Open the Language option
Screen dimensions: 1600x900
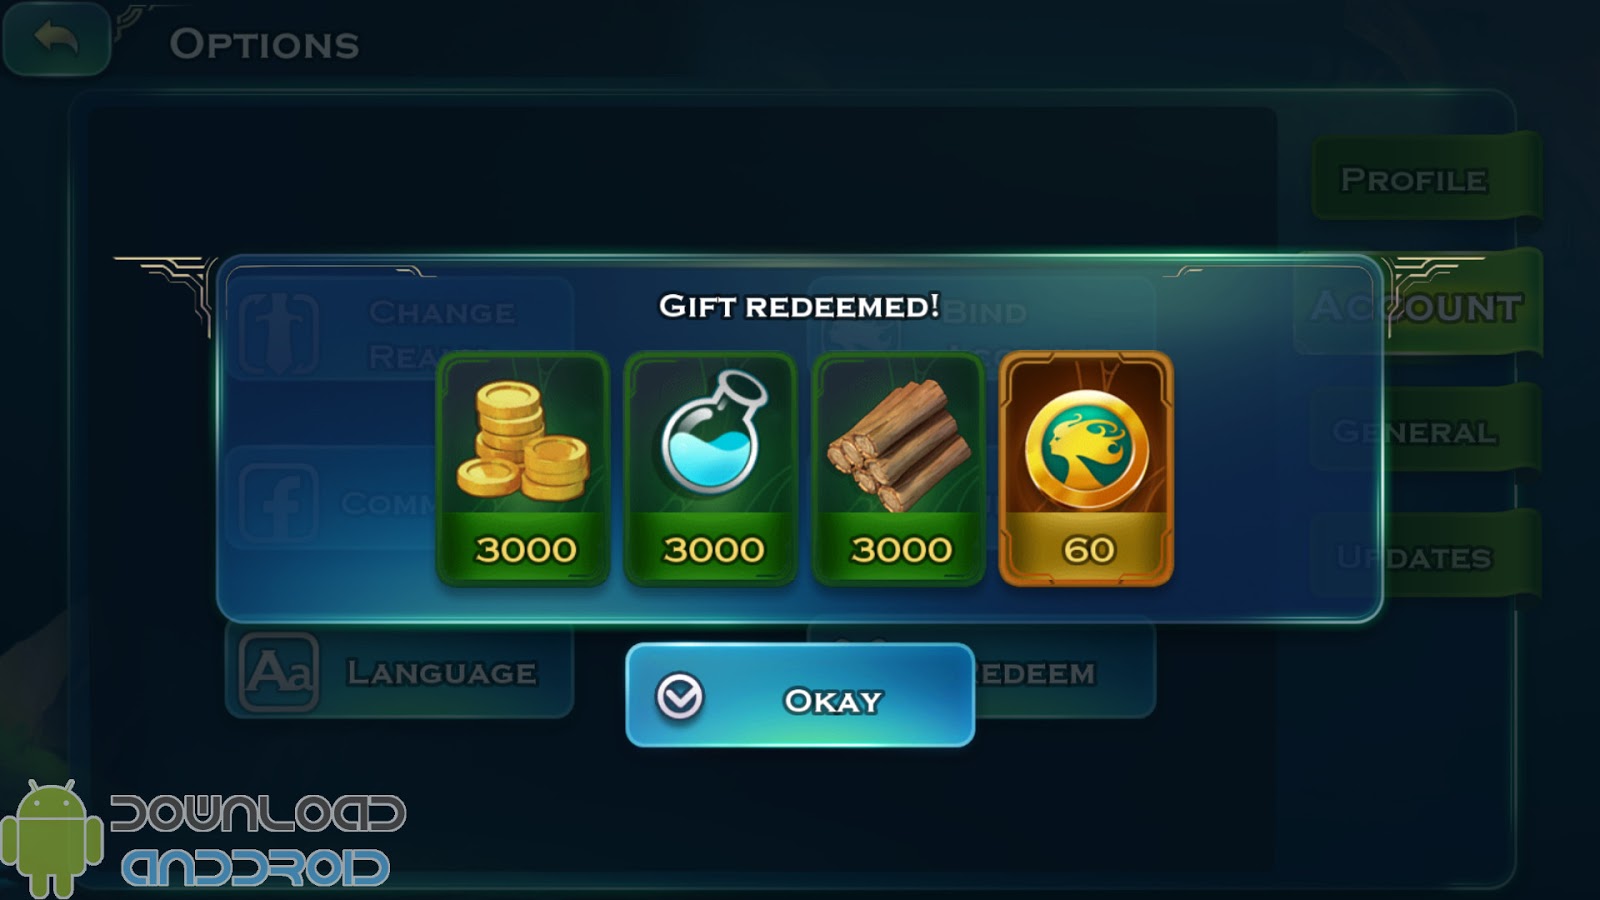[400, 671]
